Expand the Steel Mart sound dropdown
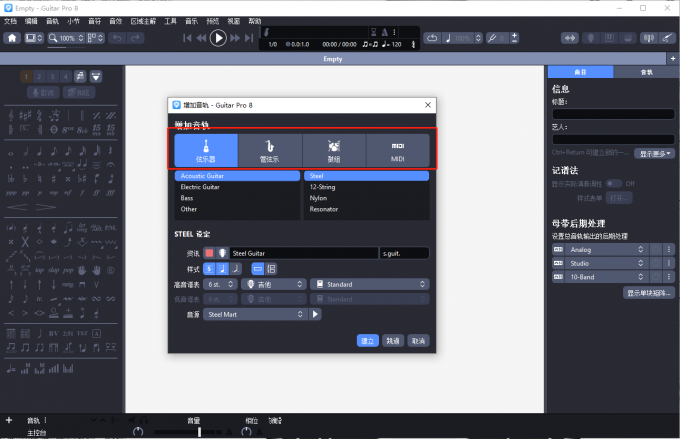 pos(255,314)
